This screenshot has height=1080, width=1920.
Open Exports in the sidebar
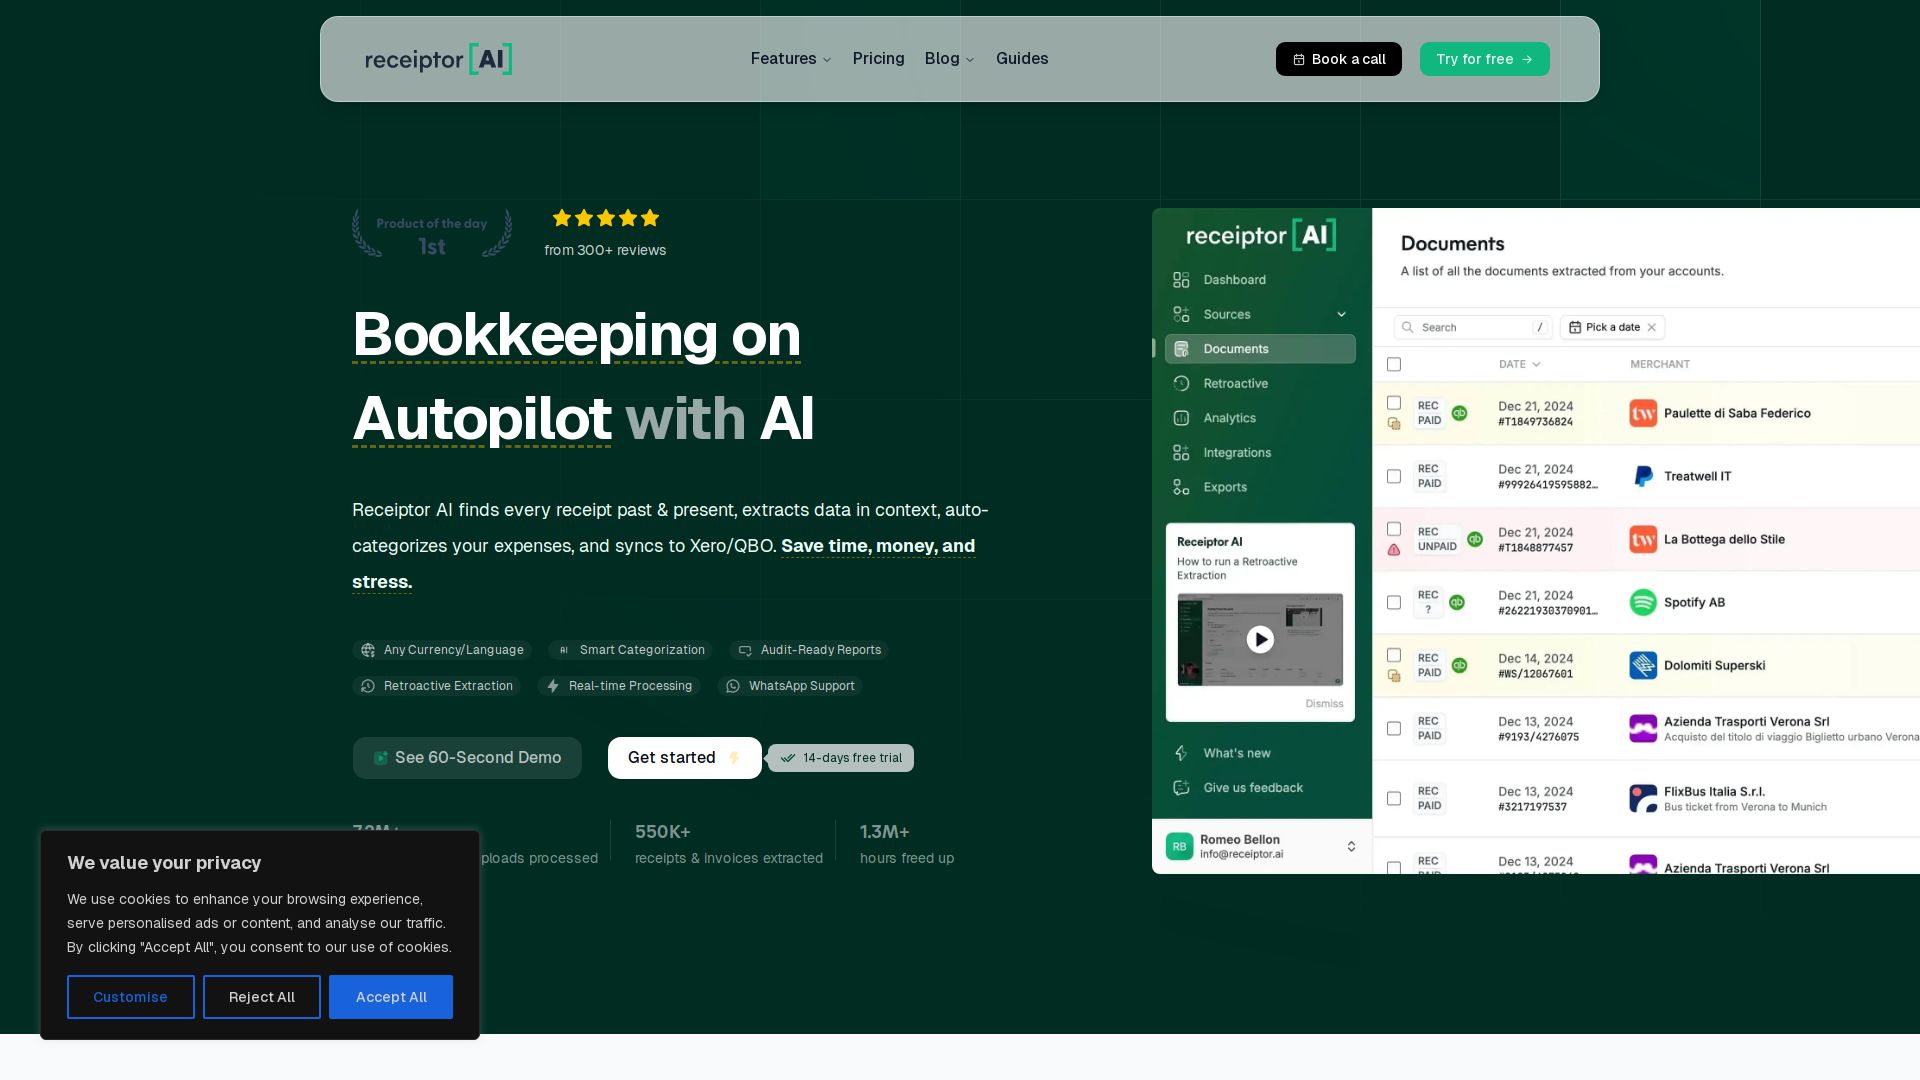[1226, 487]
